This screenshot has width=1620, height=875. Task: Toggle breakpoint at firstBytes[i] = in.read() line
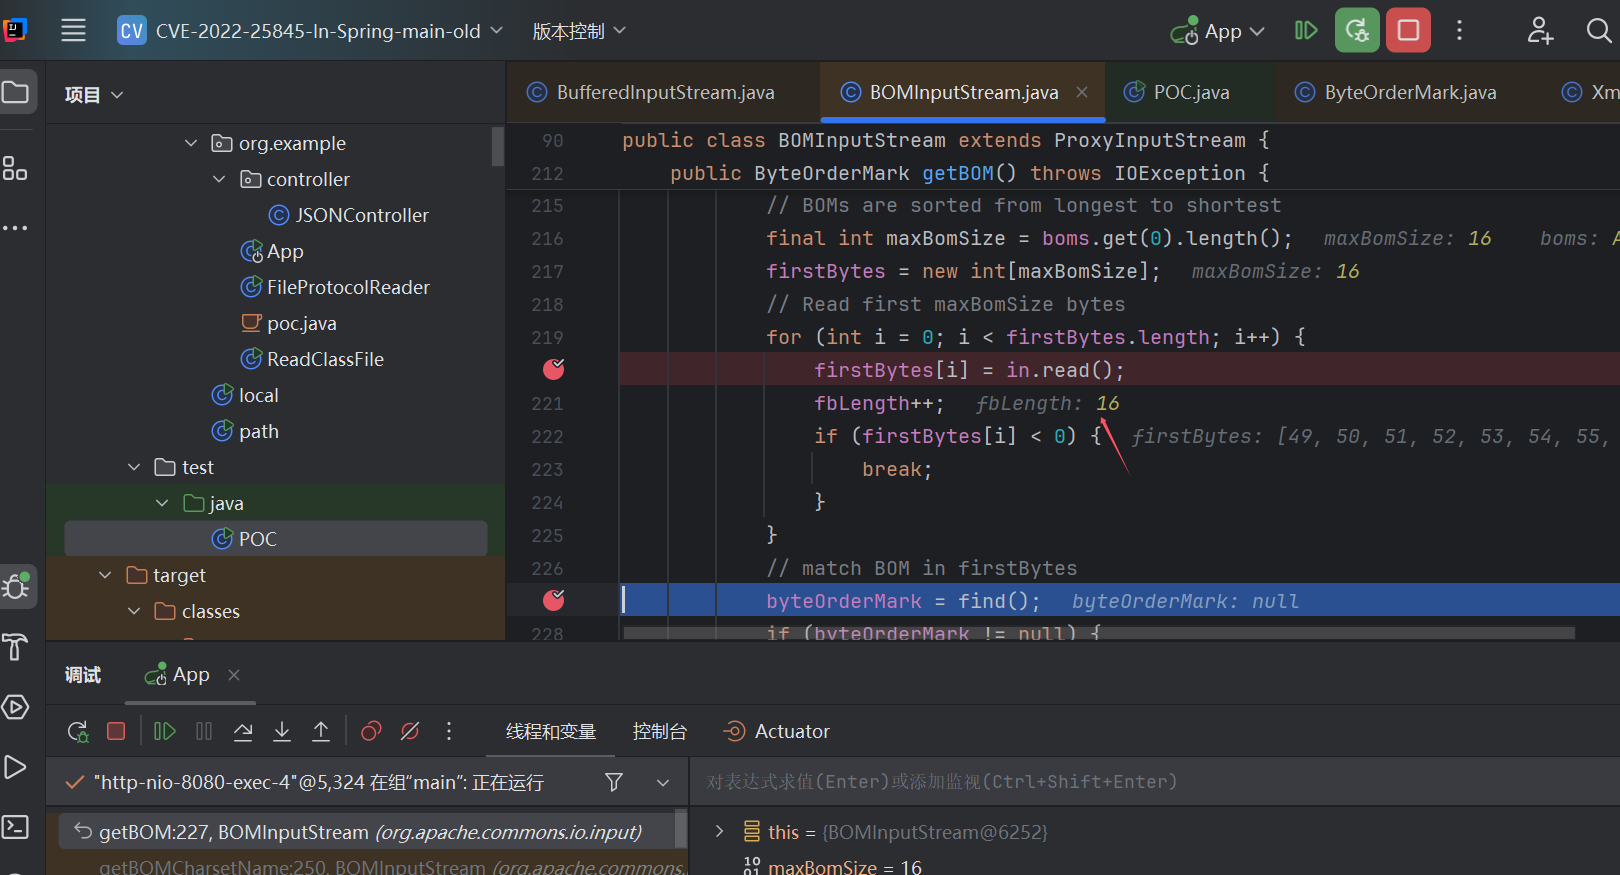click(553, 369)
